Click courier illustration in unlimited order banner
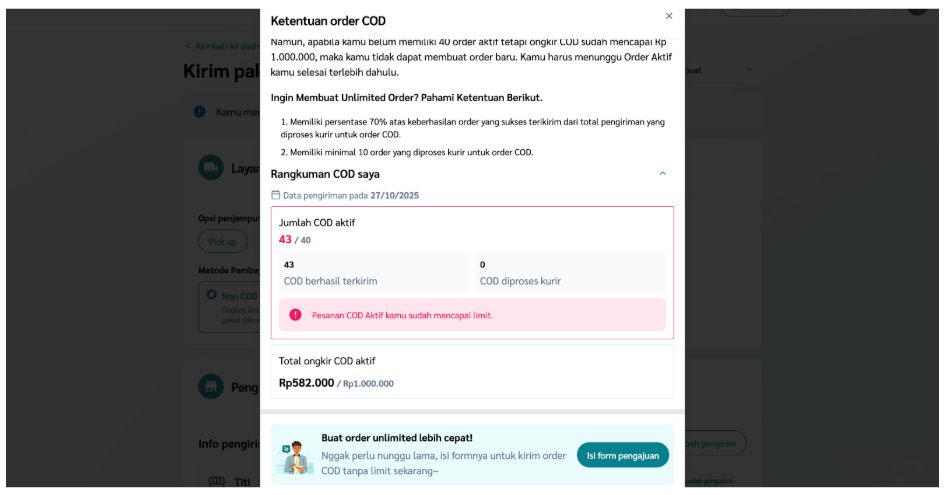Screen dimensions: 947x495 [x=295, y=455]
